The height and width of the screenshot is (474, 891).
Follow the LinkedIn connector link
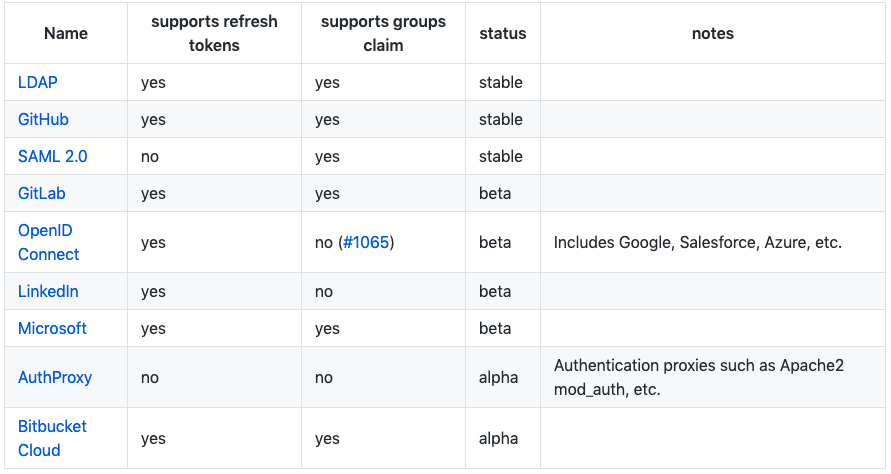48,291
